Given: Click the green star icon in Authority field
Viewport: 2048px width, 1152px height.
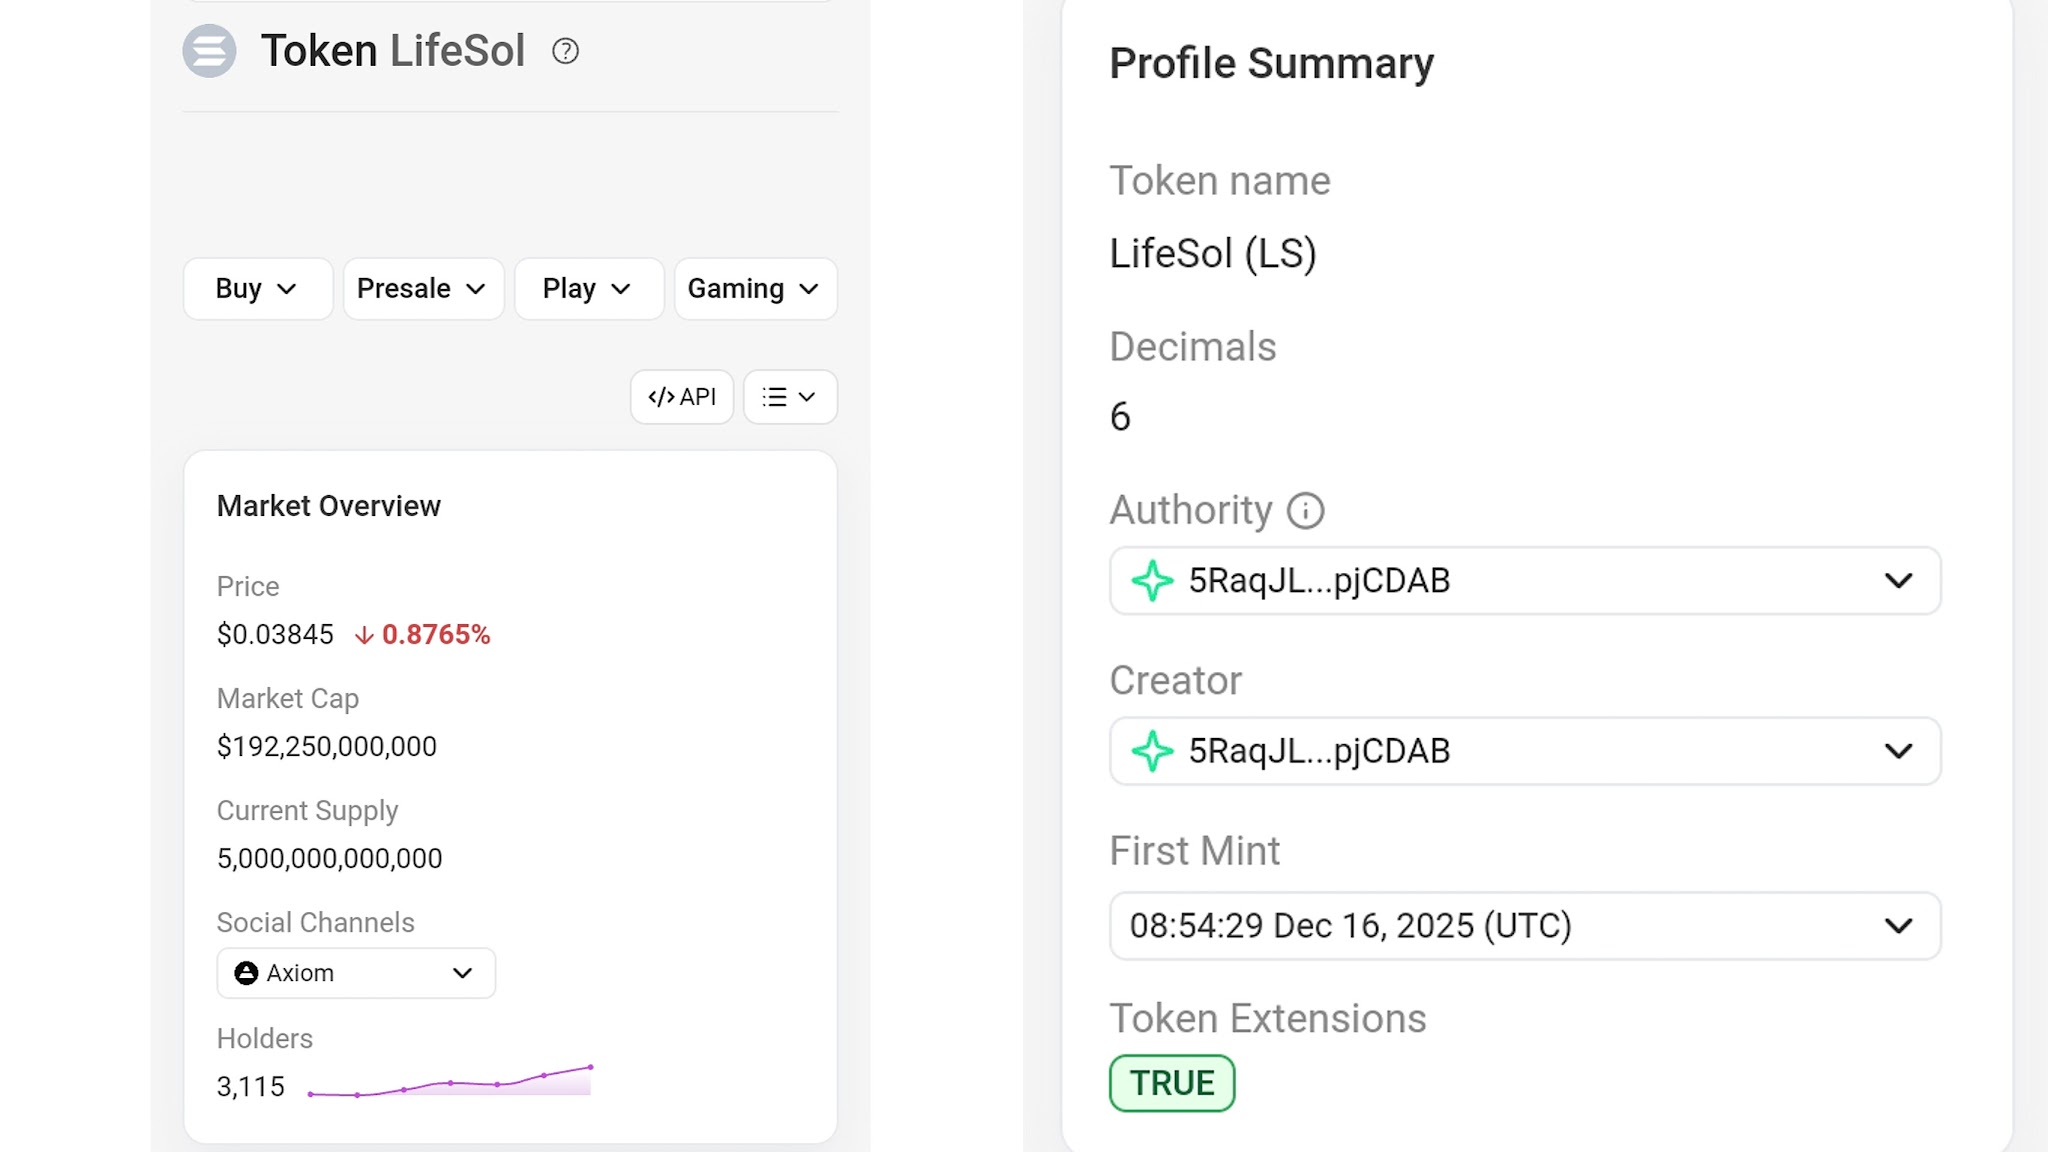Looking at the screenshot, I should point(1152,581).
